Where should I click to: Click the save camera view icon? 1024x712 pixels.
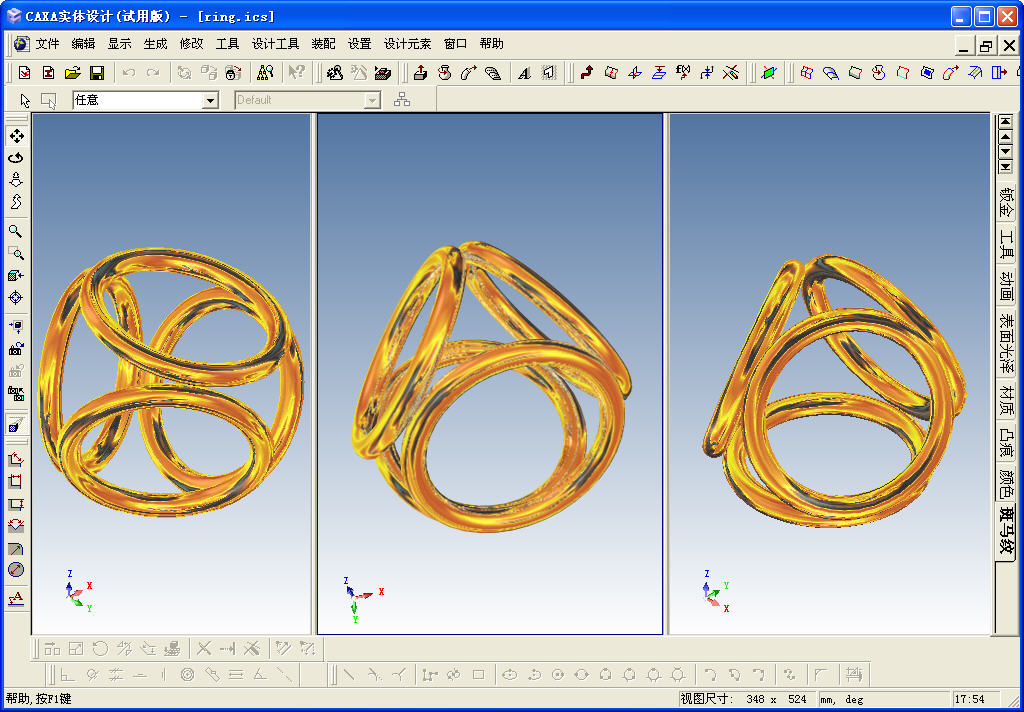click(x=16, y=349)
